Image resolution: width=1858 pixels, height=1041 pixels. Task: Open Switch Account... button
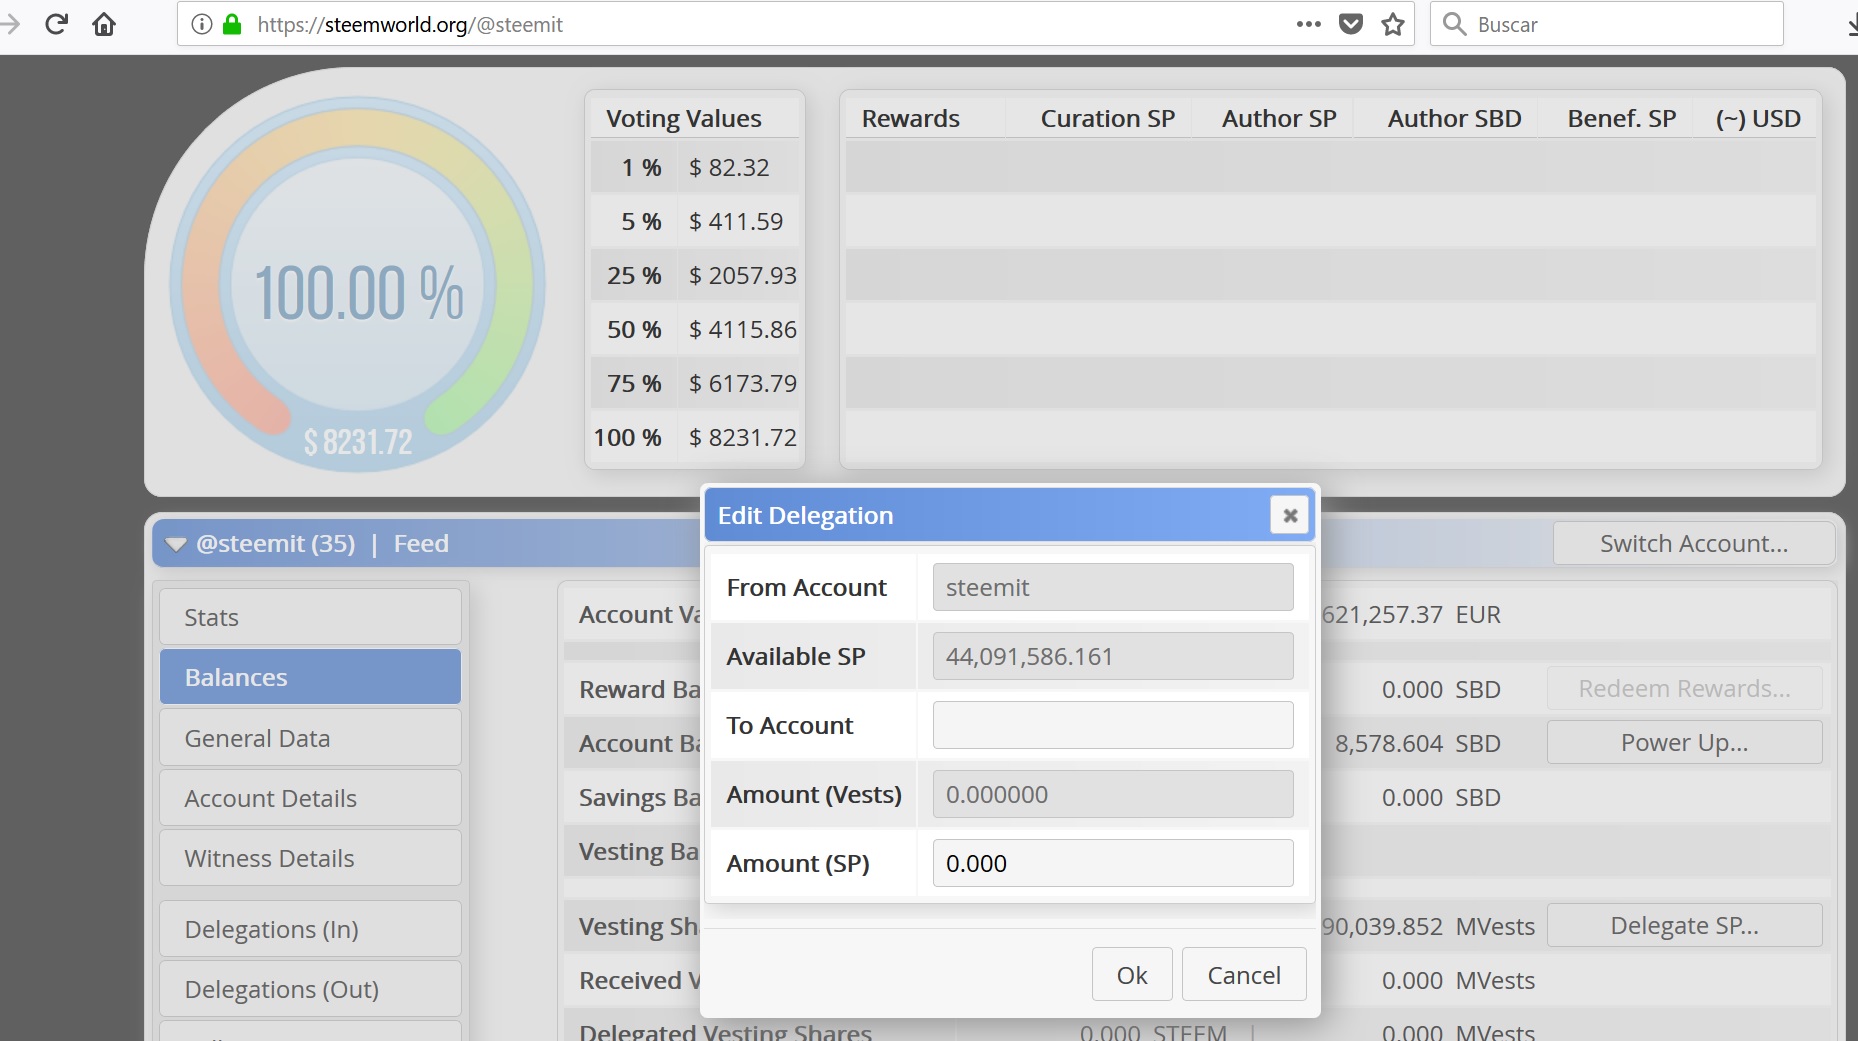coord(1694,543)
